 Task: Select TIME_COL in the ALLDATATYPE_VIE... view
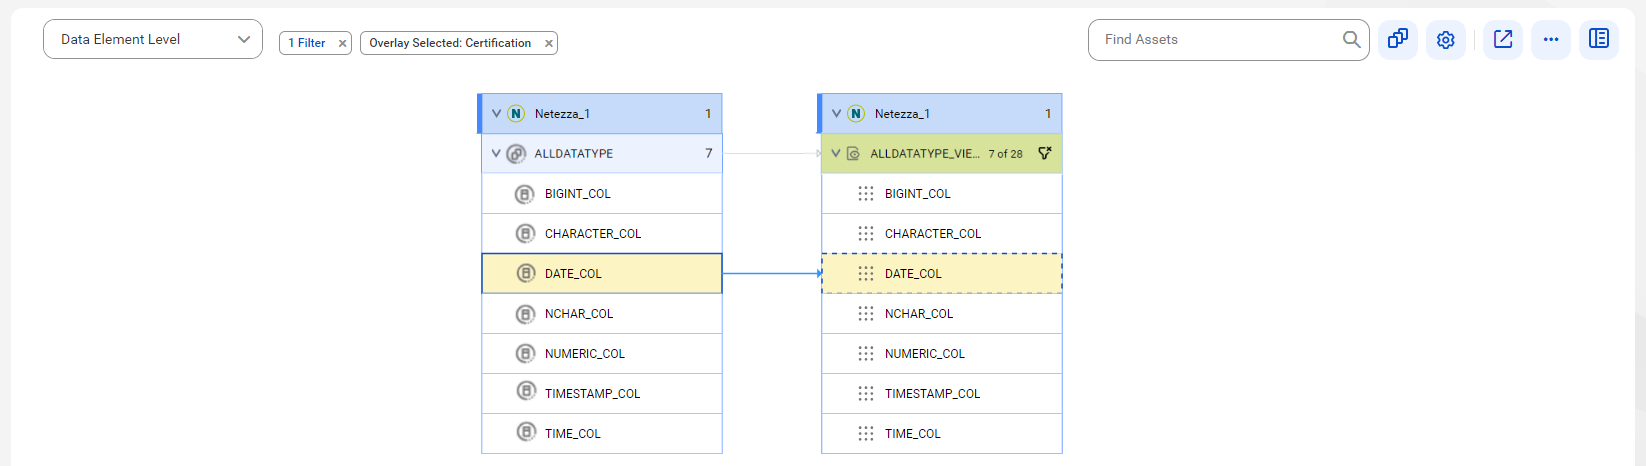tap(942, 434)
